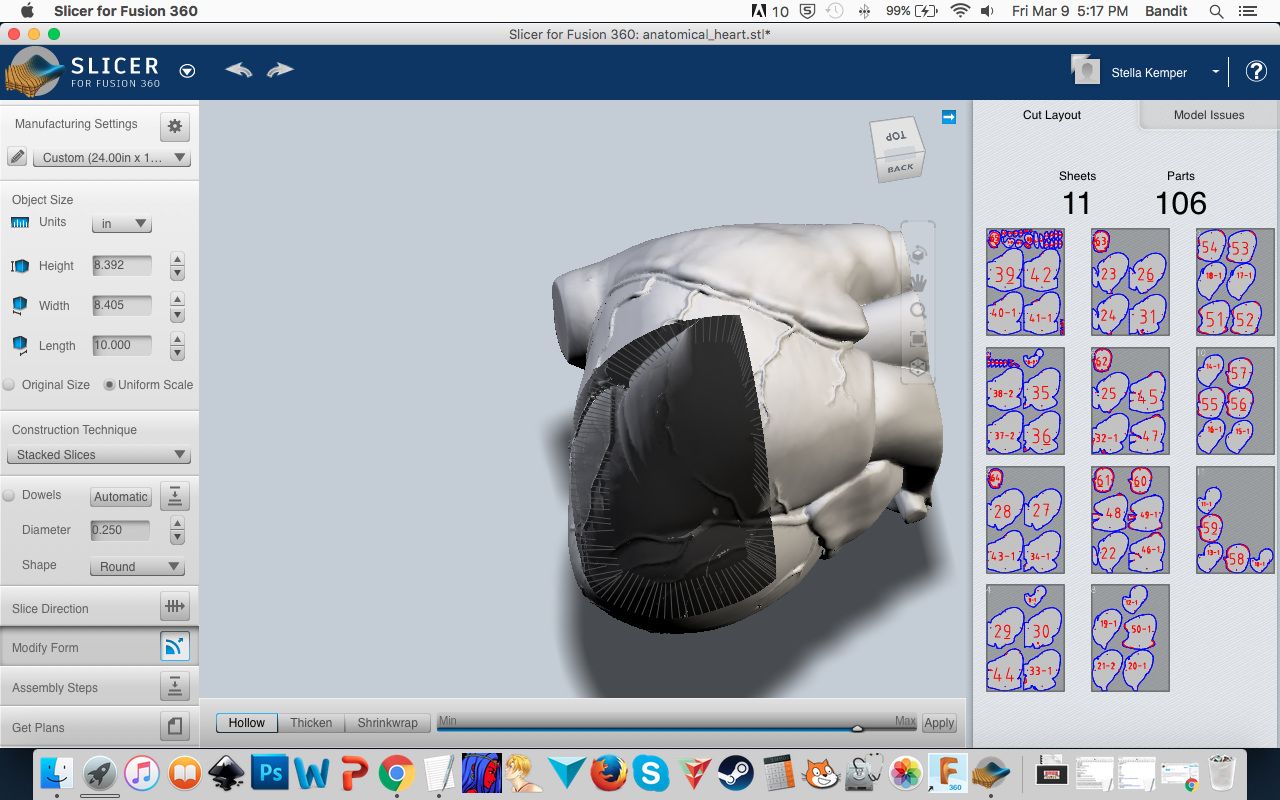The width and height of the screenshot is (1280, 800).
Task: Switch to the Cut Layout tab
Action: [x=1052, y=115]
